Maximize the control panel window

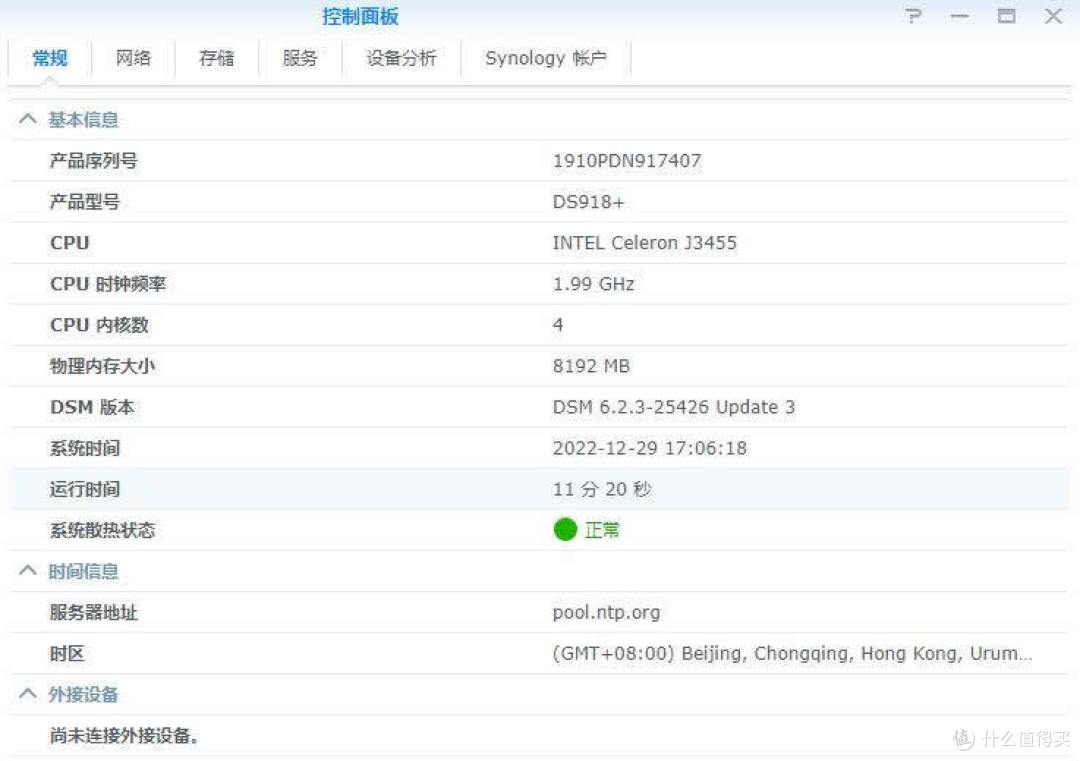point(1006,17)
